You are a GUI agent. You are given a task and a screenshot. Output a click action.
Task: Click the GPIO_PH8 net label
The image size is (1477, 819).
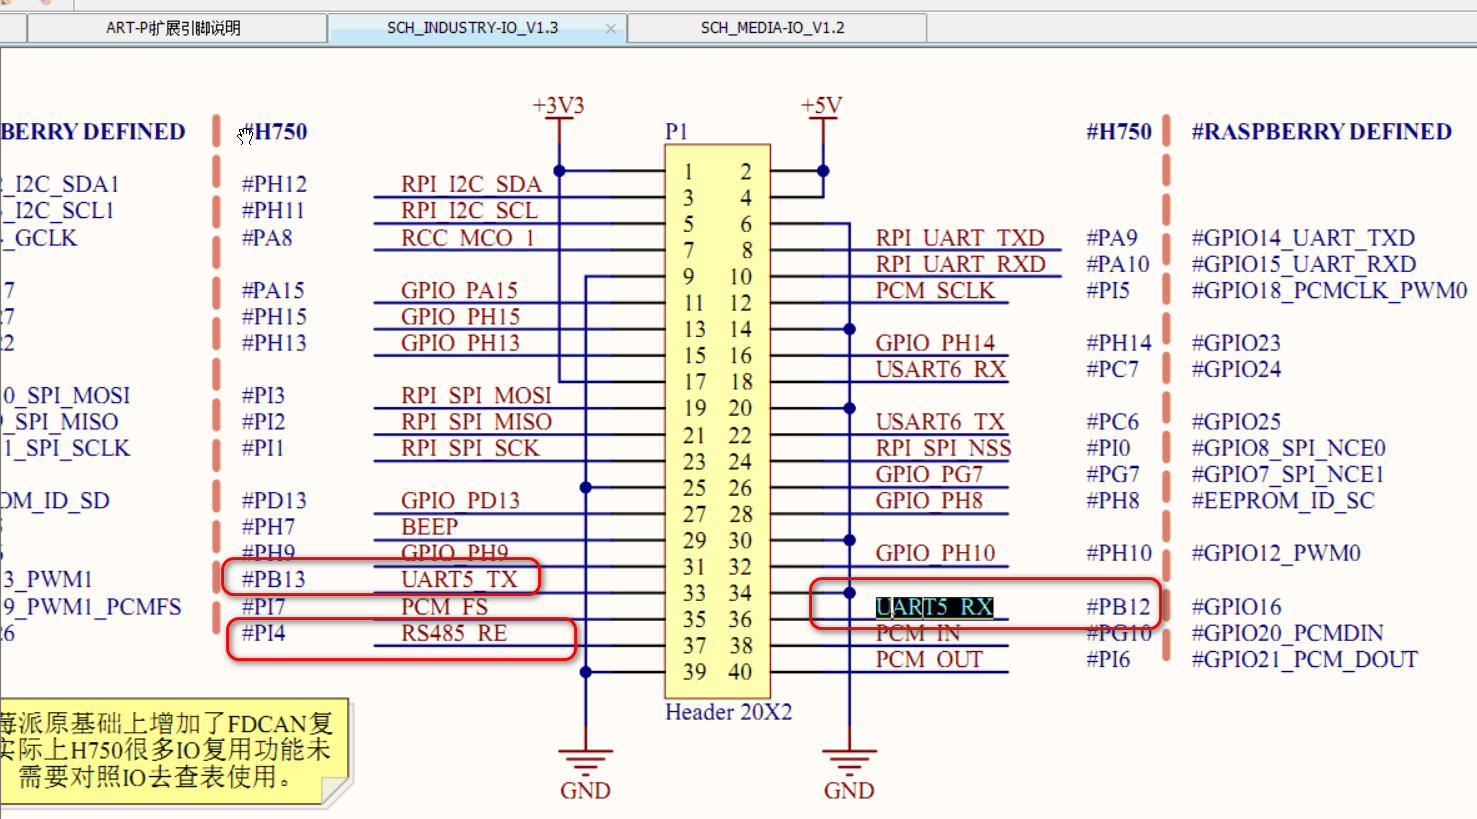[x=930, y=501]
